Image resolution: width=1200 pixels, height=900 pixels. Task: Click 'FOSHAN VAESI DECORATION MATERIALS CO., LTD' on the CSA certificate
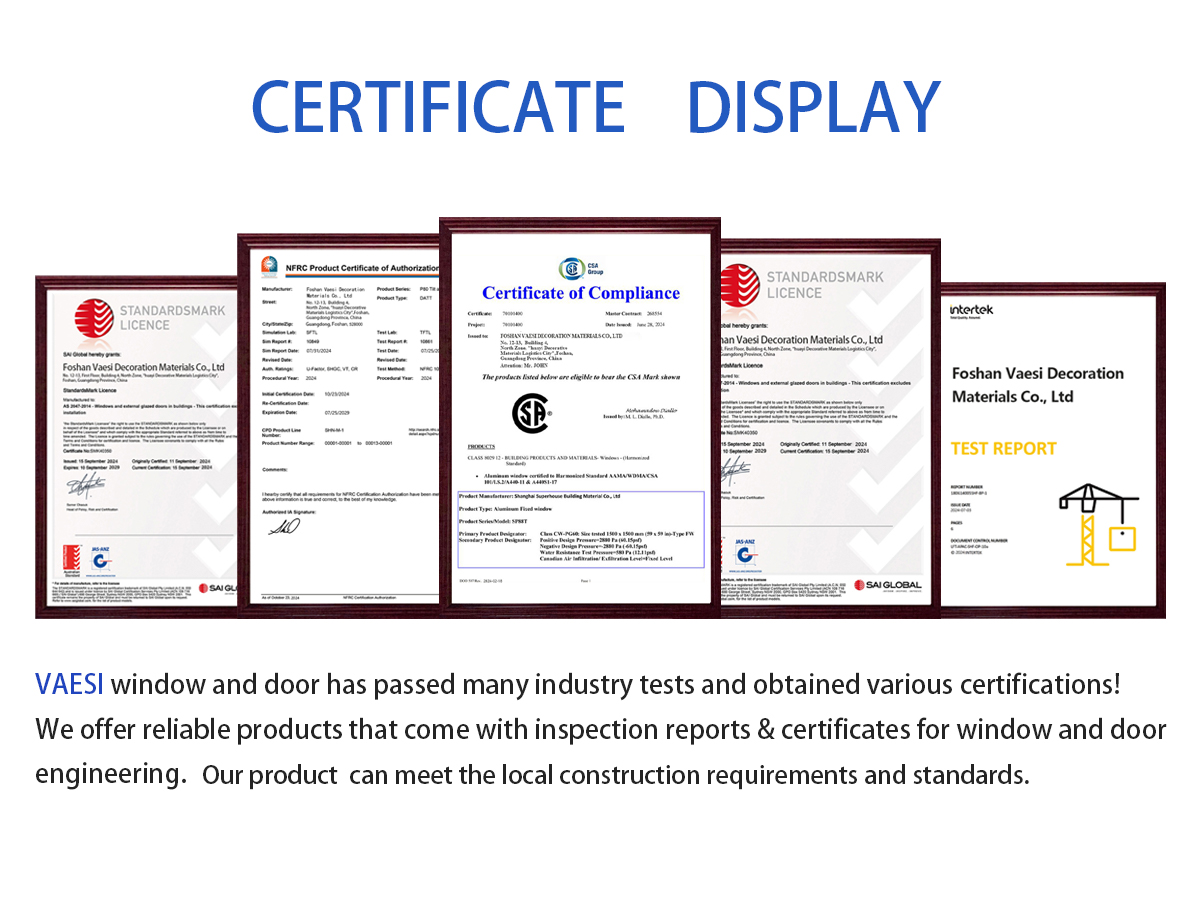click(560, 337)
